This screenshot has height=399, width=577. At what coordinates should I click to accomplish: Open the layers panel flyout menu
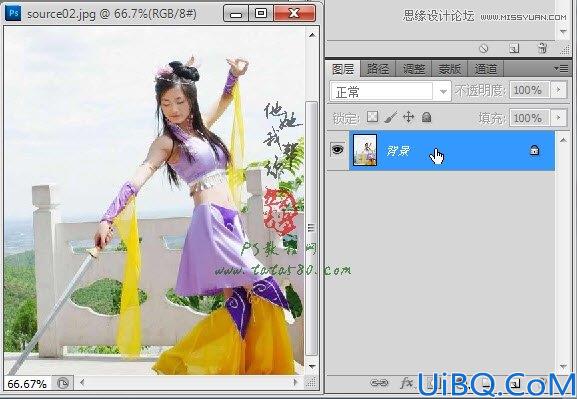tap(561, 69)
